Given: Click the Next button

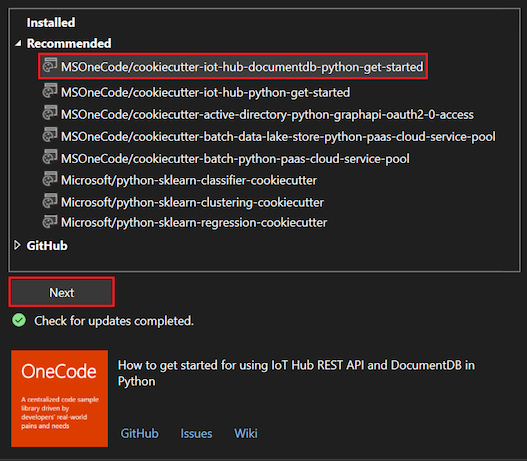Looking at the screenshot, I should coord(62,292).
